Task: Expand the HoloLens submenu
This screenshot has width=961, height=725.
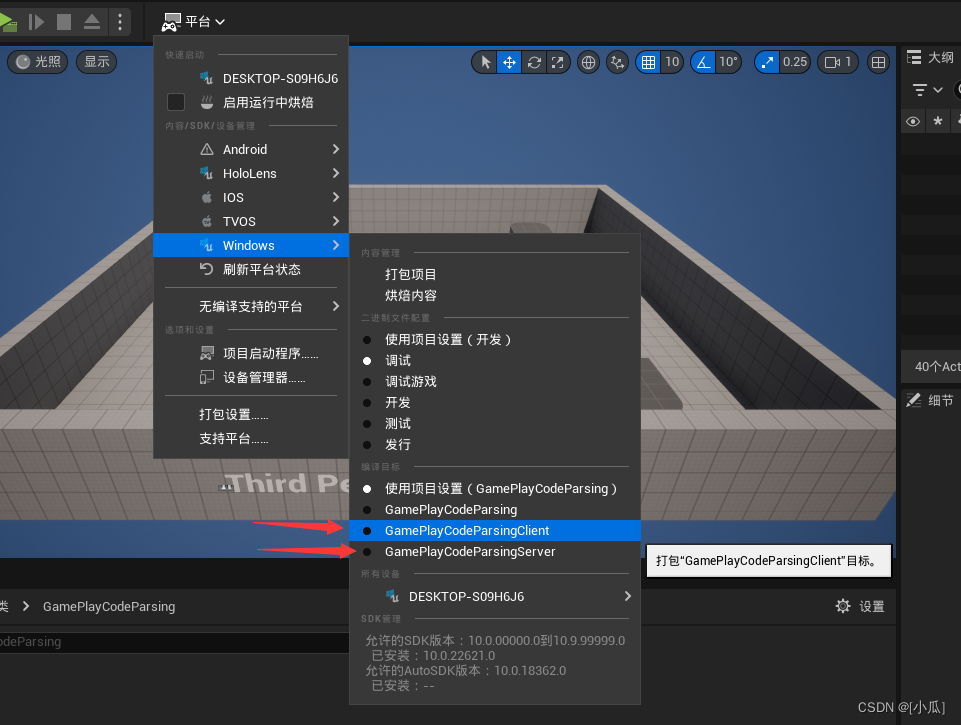Action: coord(251,173)
